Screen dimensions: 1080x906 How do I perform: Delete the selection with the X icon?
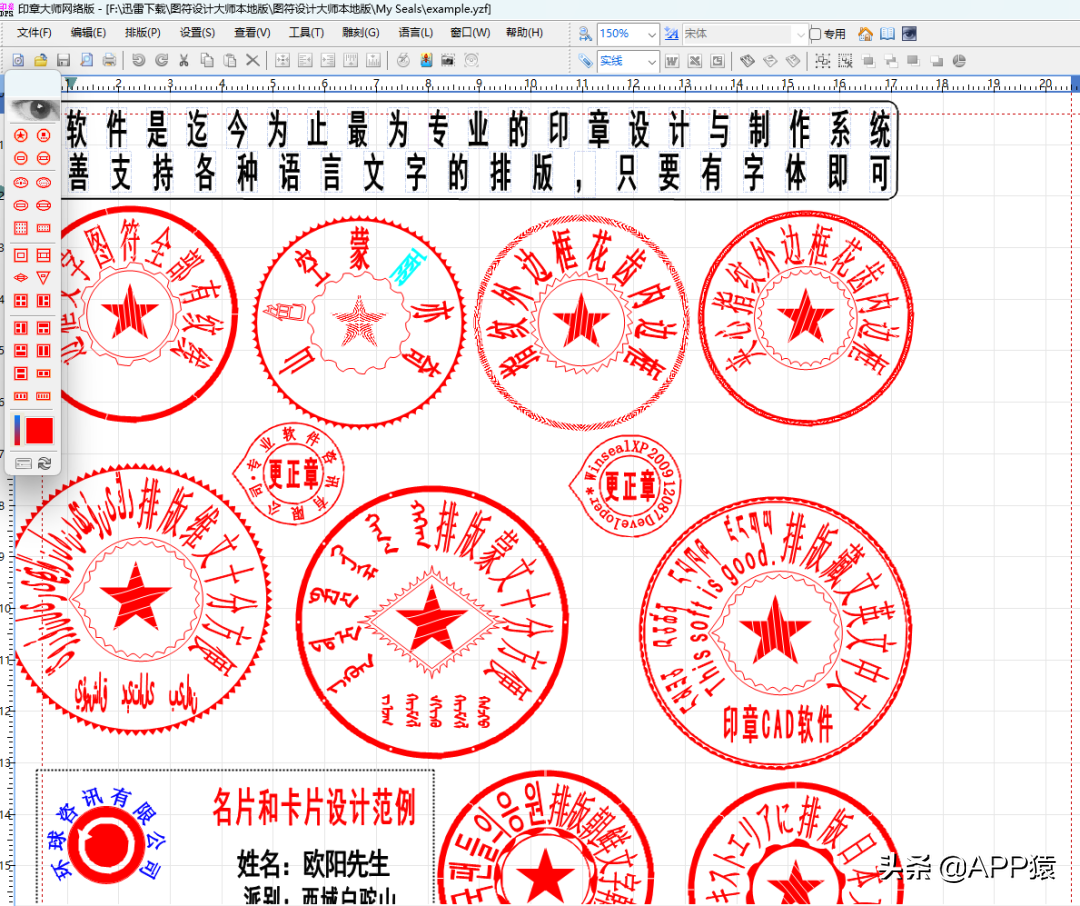(x=253, y=61)
